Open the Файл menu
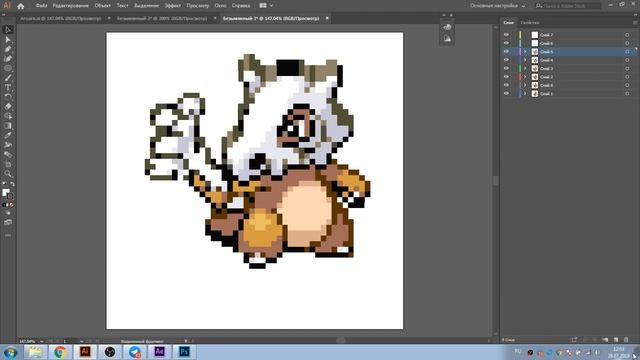 pos(42,6)
